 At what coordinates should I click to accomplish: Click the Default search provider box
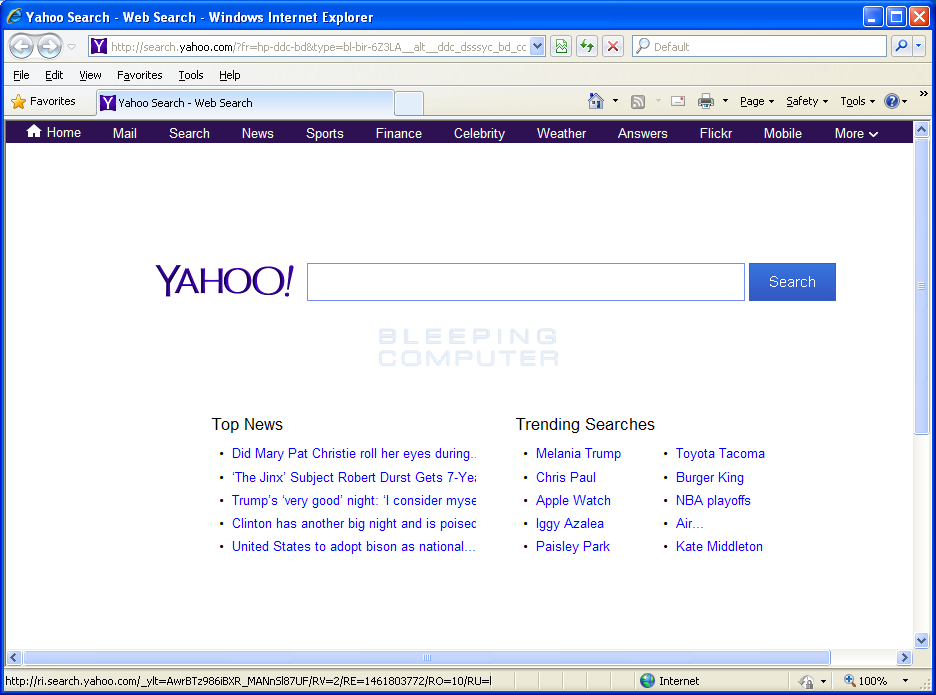(759, 47)
